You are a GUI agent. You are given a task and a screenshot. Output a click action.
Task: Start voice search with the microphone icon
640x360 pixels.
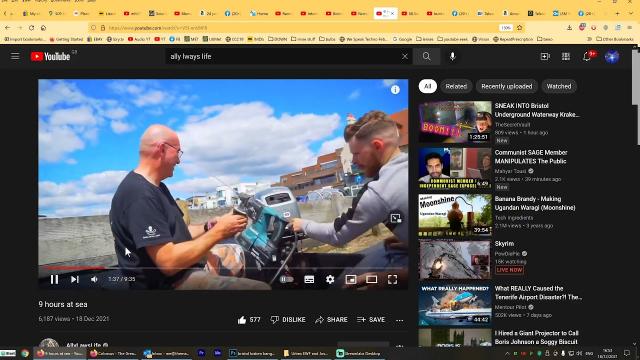click(x=452, y=56)
